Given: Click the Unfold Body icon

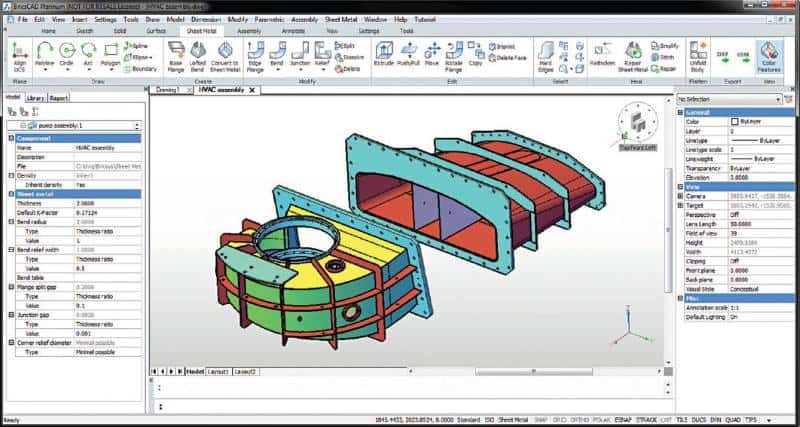Looking at the screenshot, I should [696, 55].
